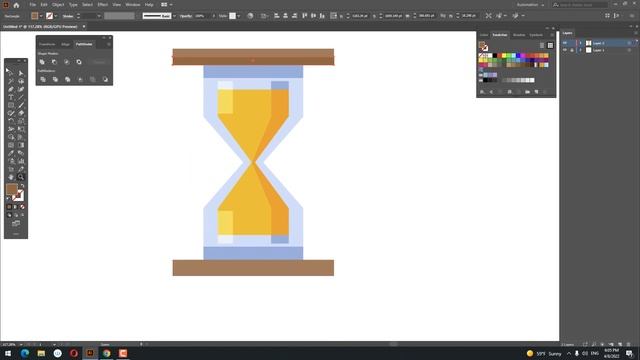
Task: Click the Minus Back pathfinder icon
Action: click(x=105, y=79)
